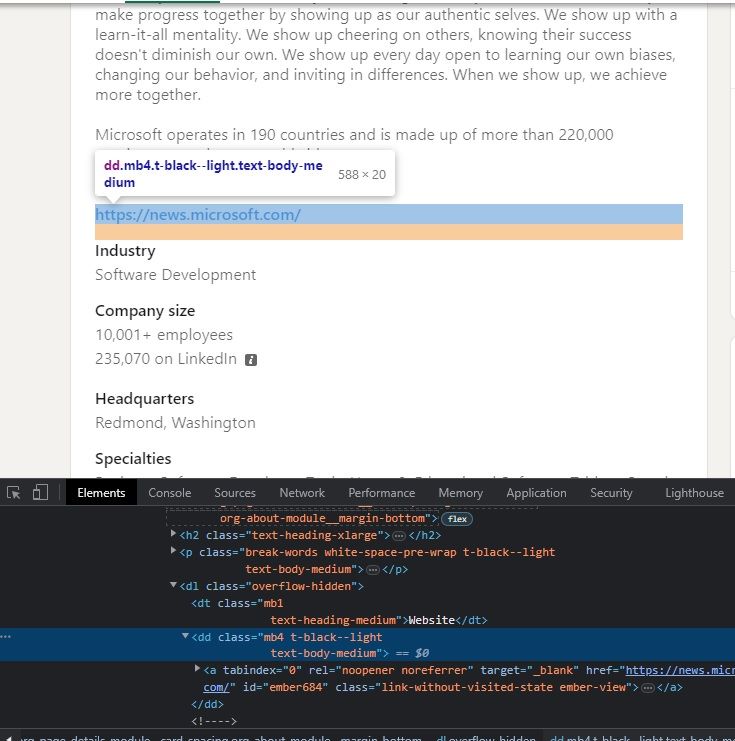
Task: Click the 10,001+ employees text
Action: pyautogui.click(x=164, y=335)
